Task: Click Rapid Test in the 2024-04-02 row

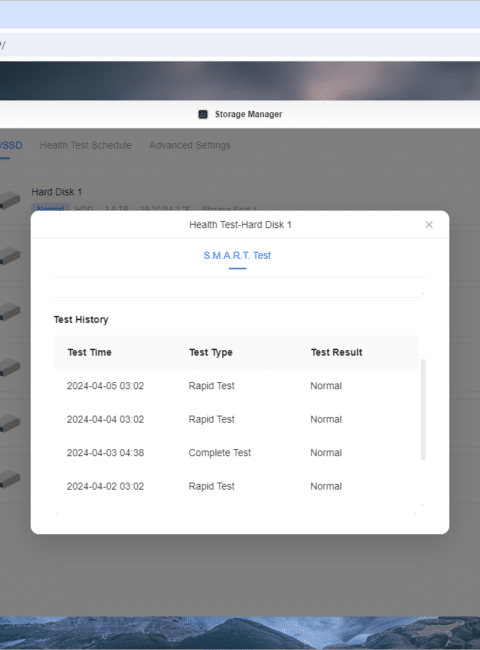Action: coord(211,486)
